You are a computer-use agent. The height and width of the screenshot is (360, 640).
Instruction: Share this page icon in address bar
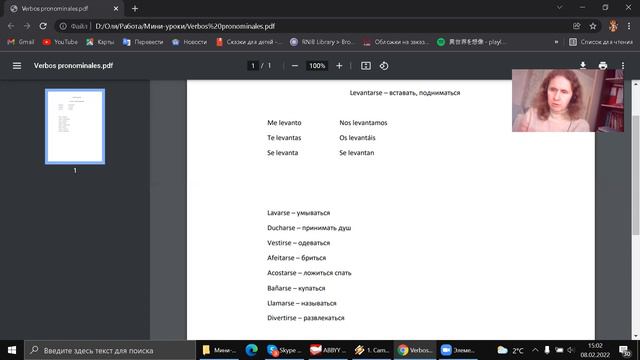576,26
